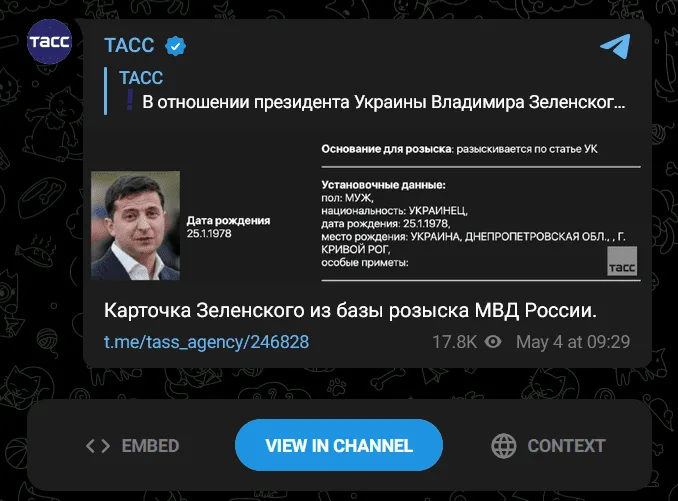The width and height of the screenshot is (678, 501).
Task: Open the TASS channel name header
Action: click(x=129, y=45)
